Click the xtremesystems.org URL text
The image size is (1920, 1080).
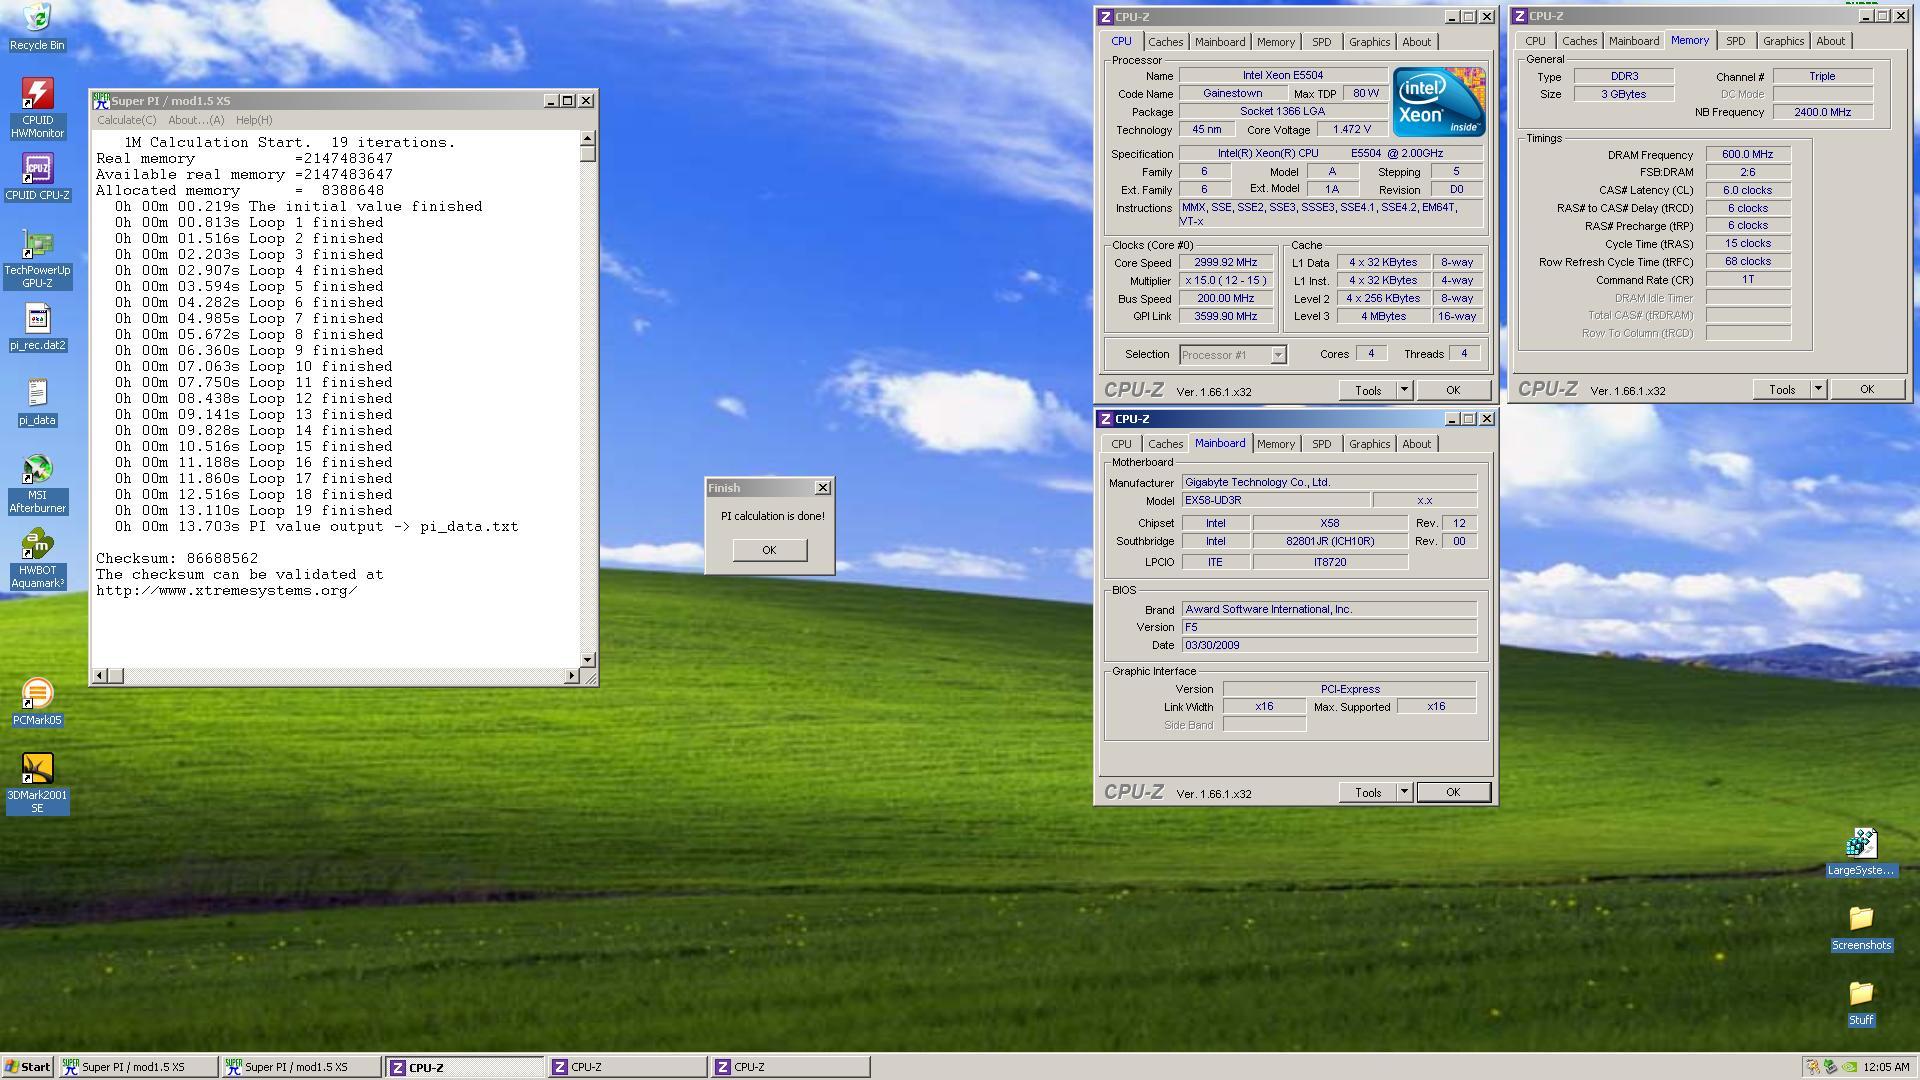(227, 591)
